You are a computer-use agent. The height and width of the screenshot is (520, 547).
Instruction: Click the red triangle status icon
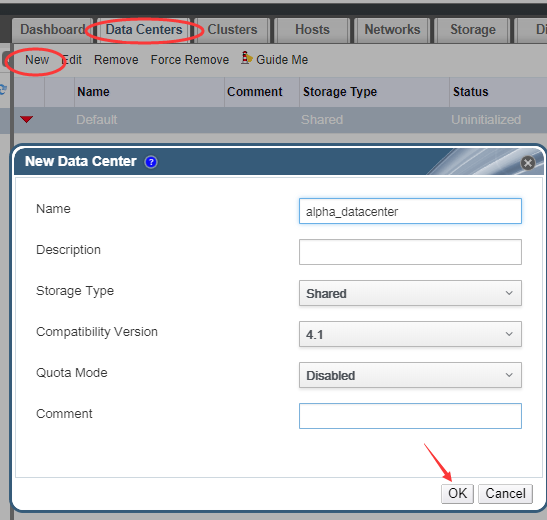coord(27,120)
